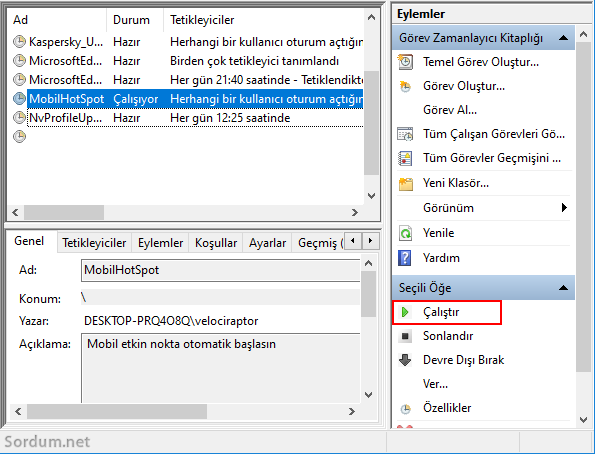Click details pane horizontal scroll right arrow
Image resolution: width=595 pixels, height=454 pixels.
[x=352, y=411]
